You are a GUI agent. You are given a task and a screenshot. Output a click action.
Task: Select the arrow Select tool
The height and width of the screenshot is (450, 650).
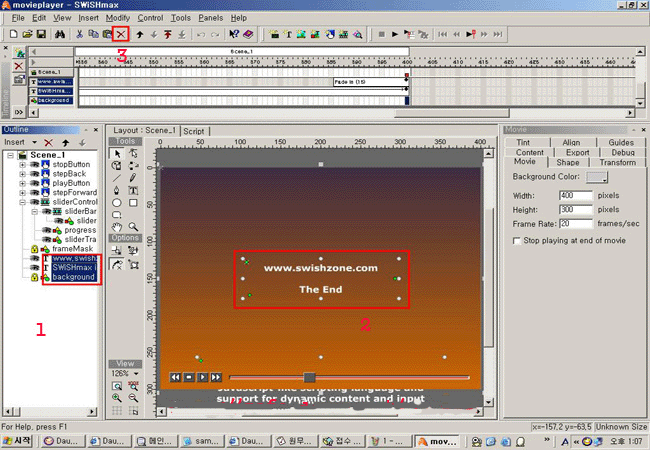click(117, 154)
